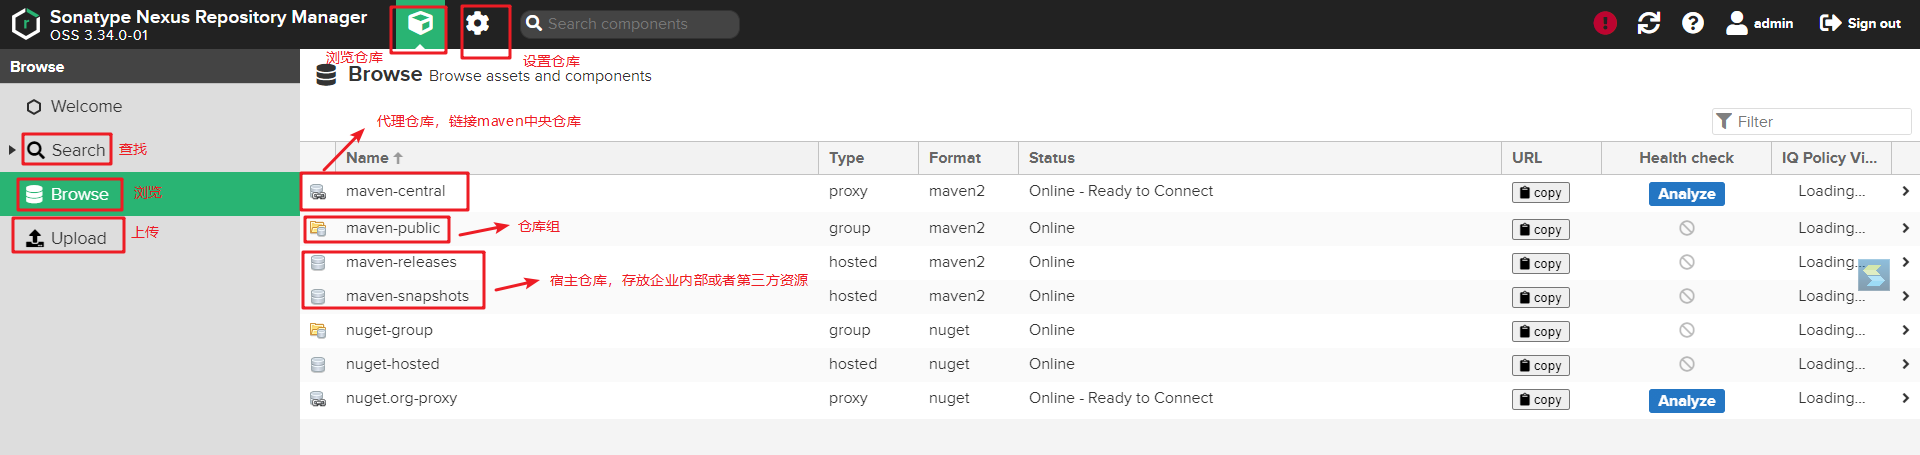The width and height of the screenshot is (1920, 455).
Task: Copy URL for nuget-group
Action: 1541,332
